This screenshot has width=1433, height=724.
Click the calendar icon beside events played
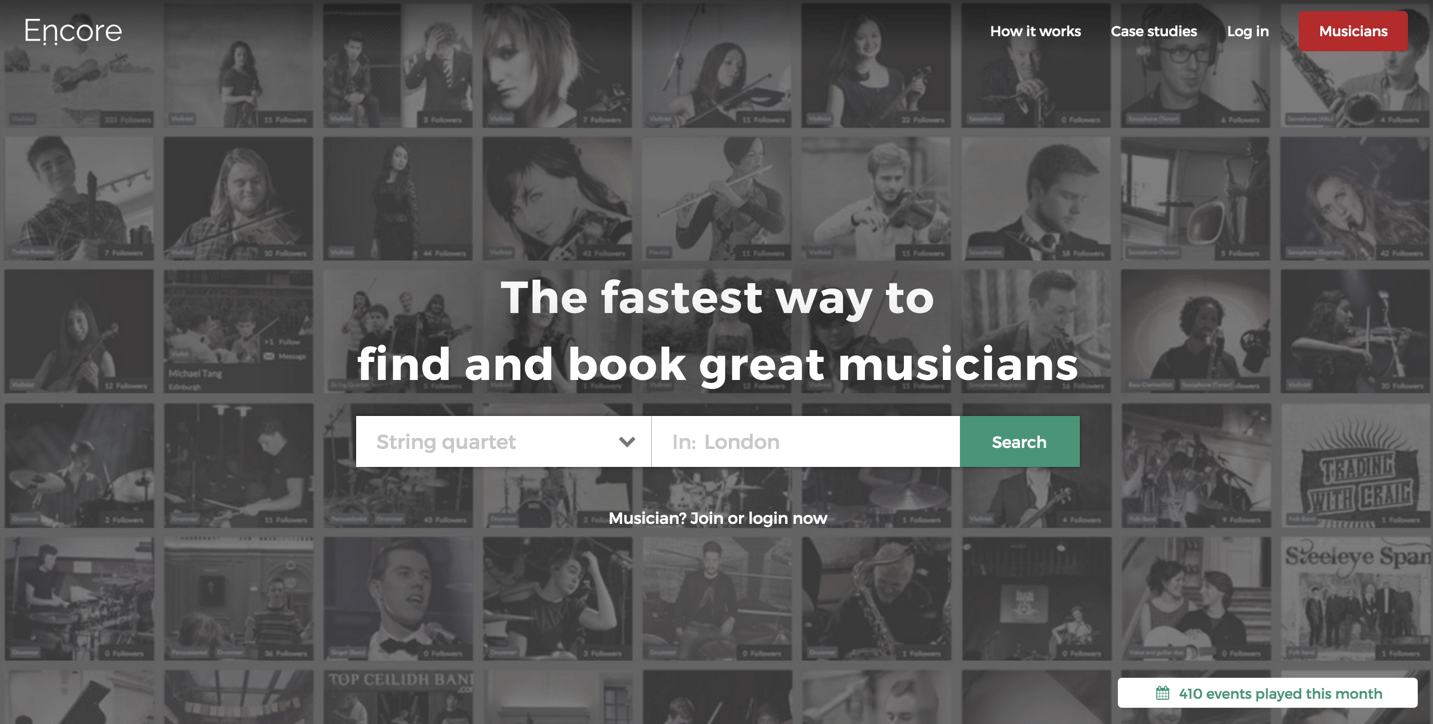pyautogui.click(x=1162, y=693)
